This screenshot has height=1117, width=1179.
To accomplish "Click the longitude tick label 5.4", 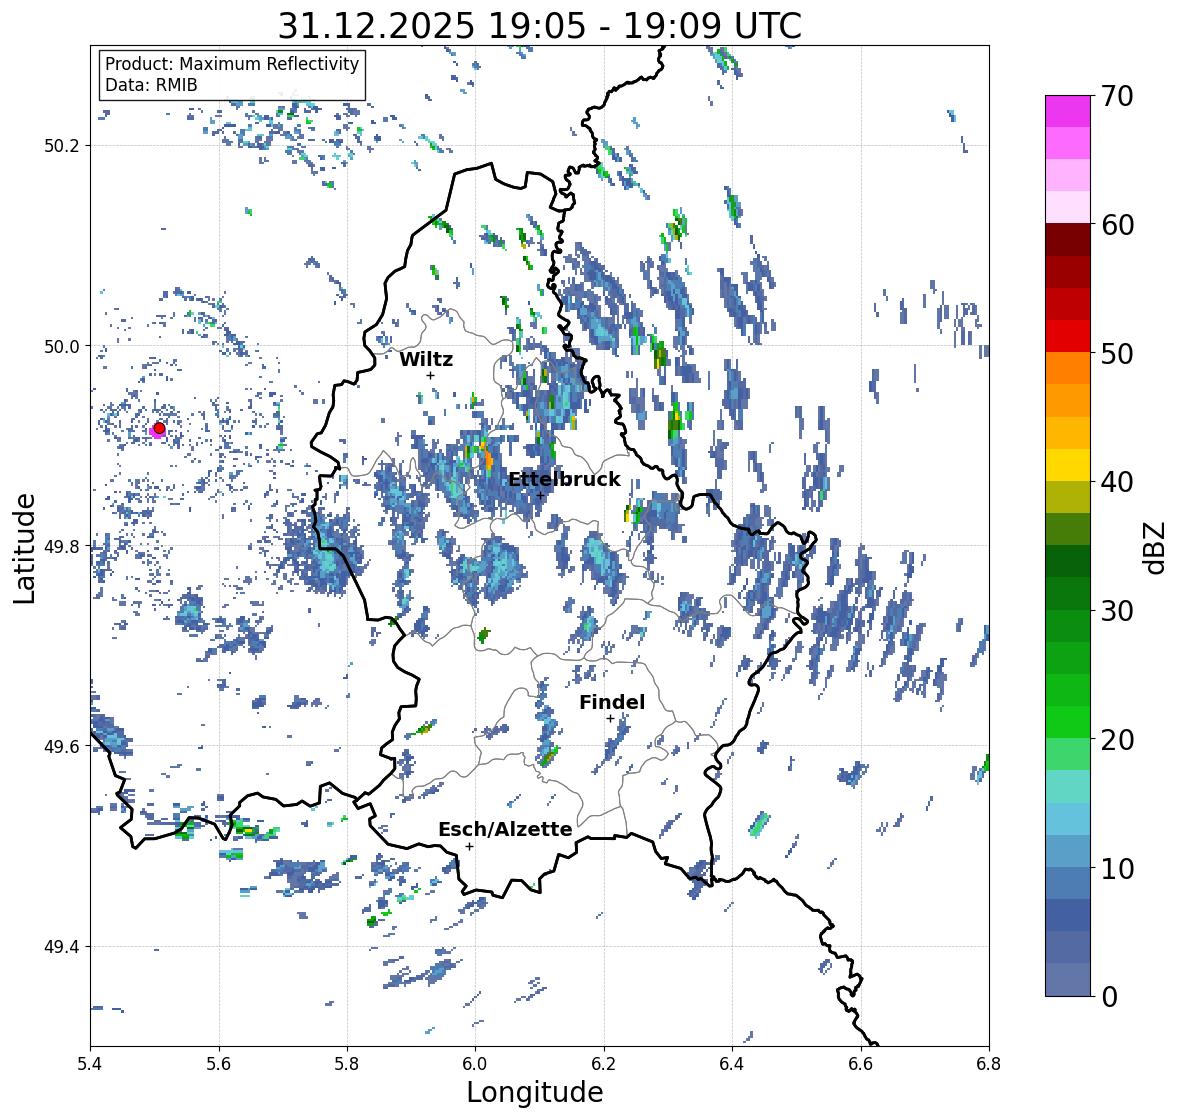I will (x=90, y=1064).
